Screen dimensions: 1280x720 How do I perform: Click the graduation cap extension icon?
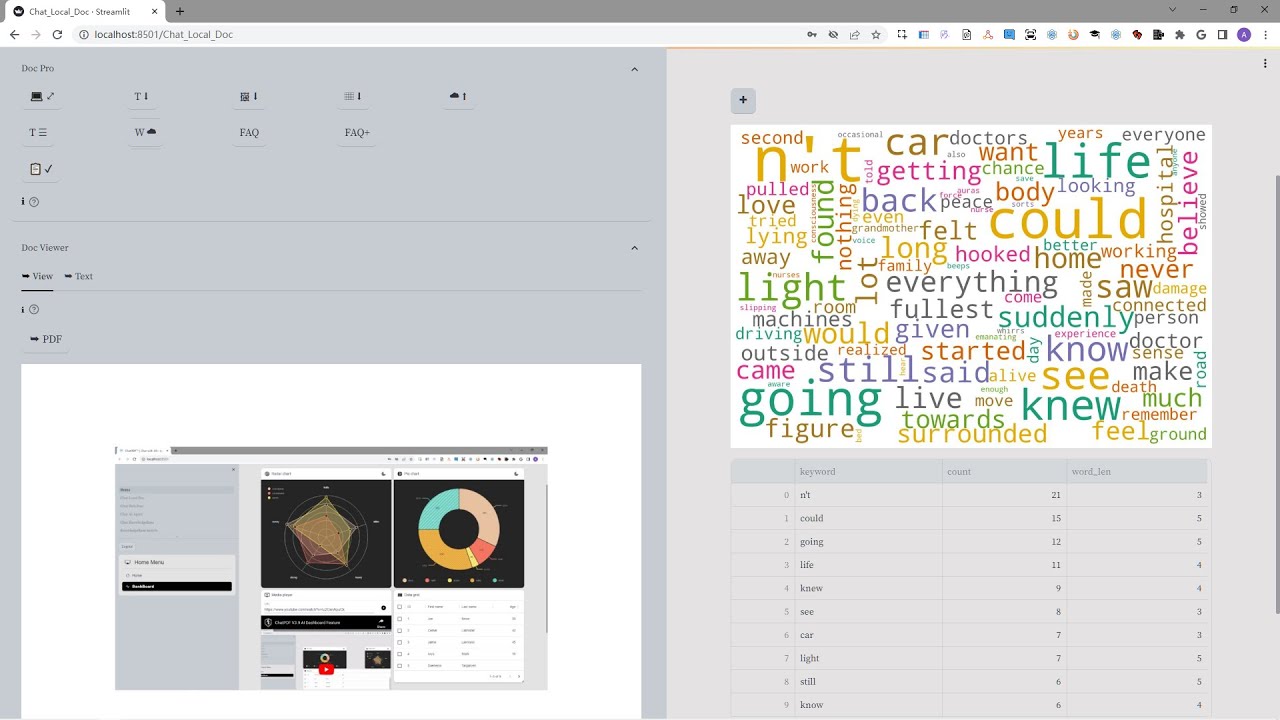click(1095, 34)
